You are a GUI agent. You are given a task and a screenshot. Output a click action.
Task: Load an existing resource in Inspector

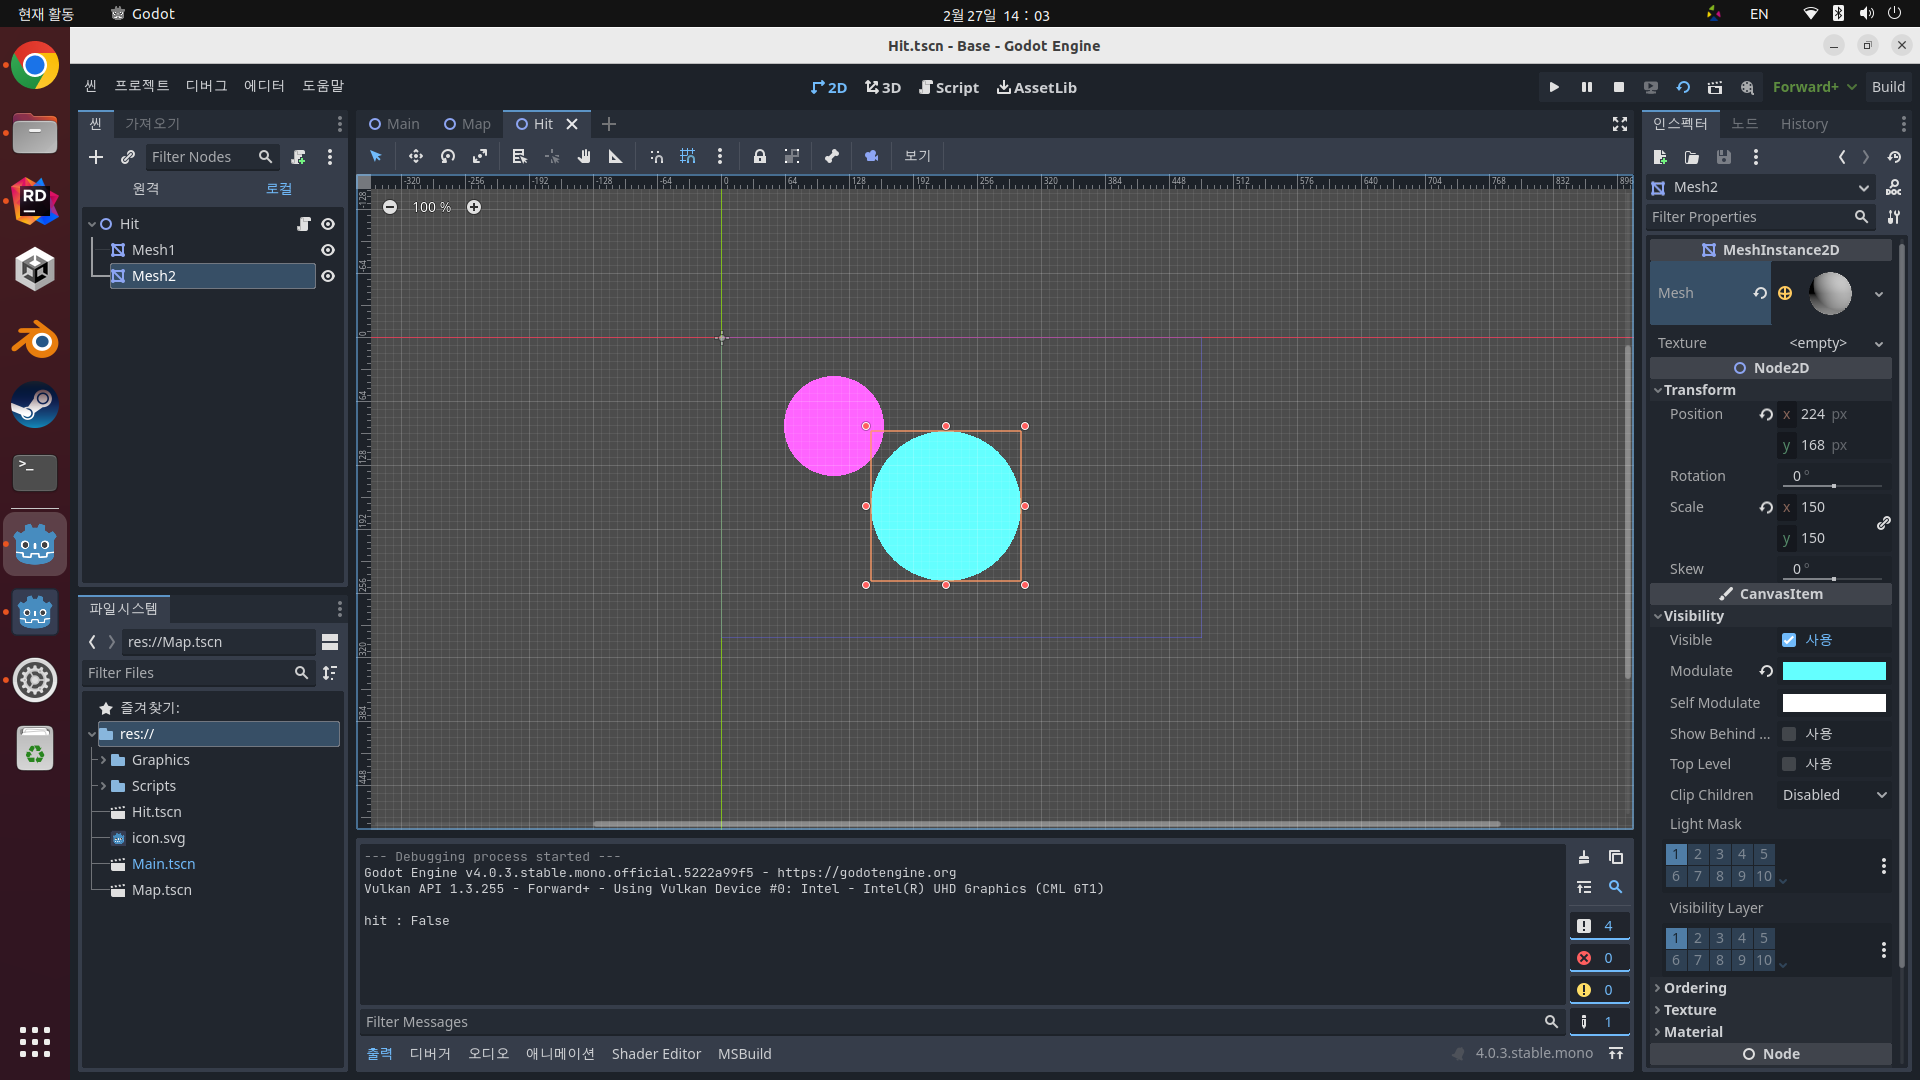coord(1692,157)
